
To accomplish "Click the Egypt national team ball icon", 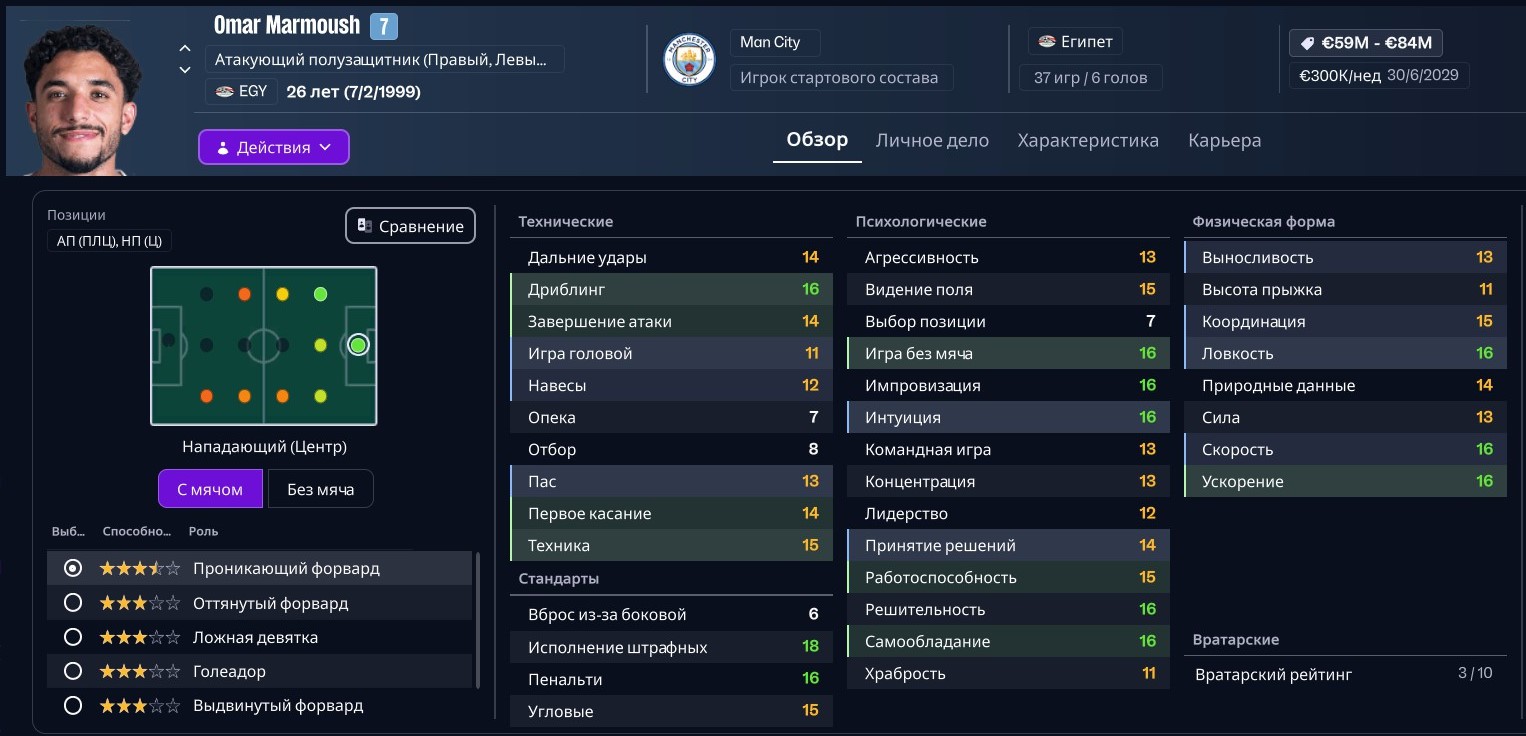I will pos(1047,42).
